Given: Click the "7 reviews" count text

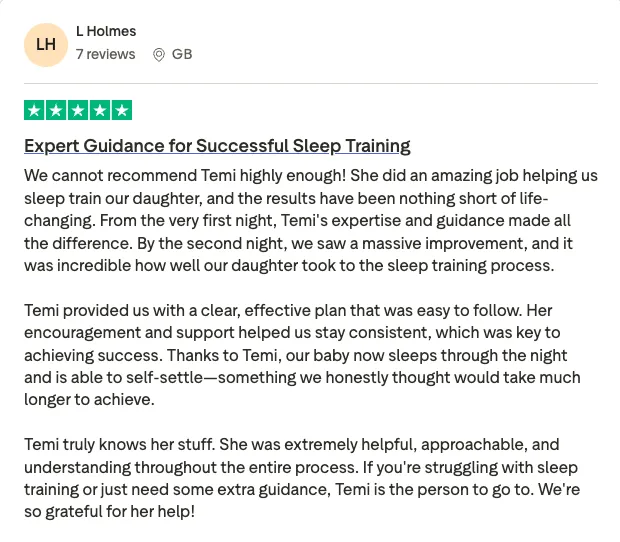Looking at the screenshot, I should (x=106, y=54).
